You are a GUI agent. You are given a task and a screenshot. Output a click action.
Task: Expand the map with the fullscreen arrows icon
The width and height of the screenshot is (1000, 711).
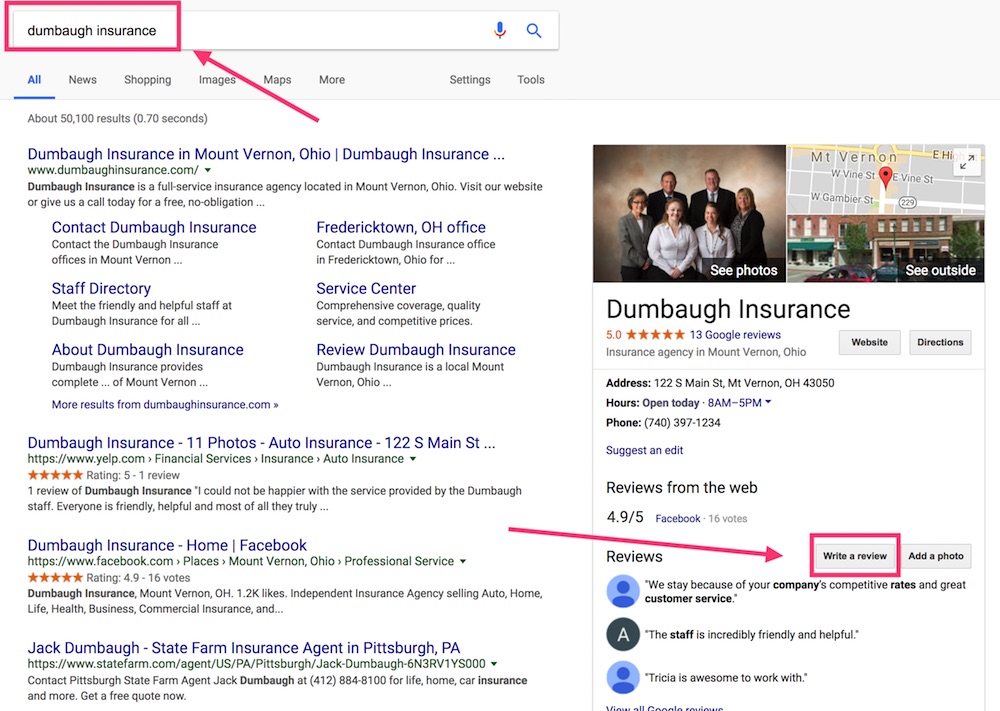click(x=967, y=162)
